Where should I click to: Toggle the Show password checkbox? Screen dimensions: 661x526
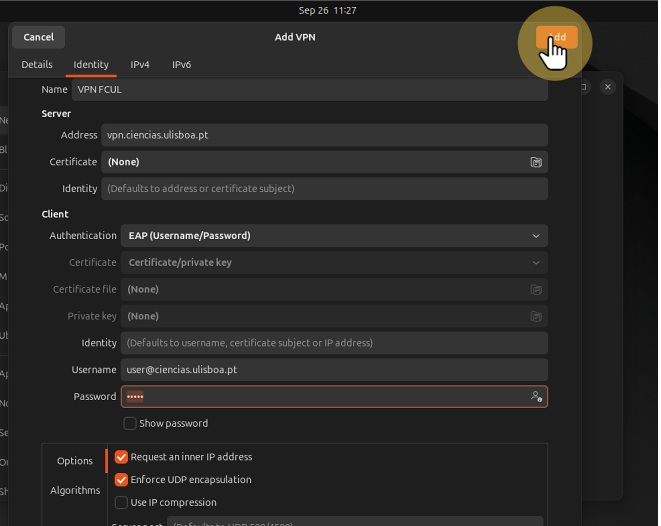[130, 423]
